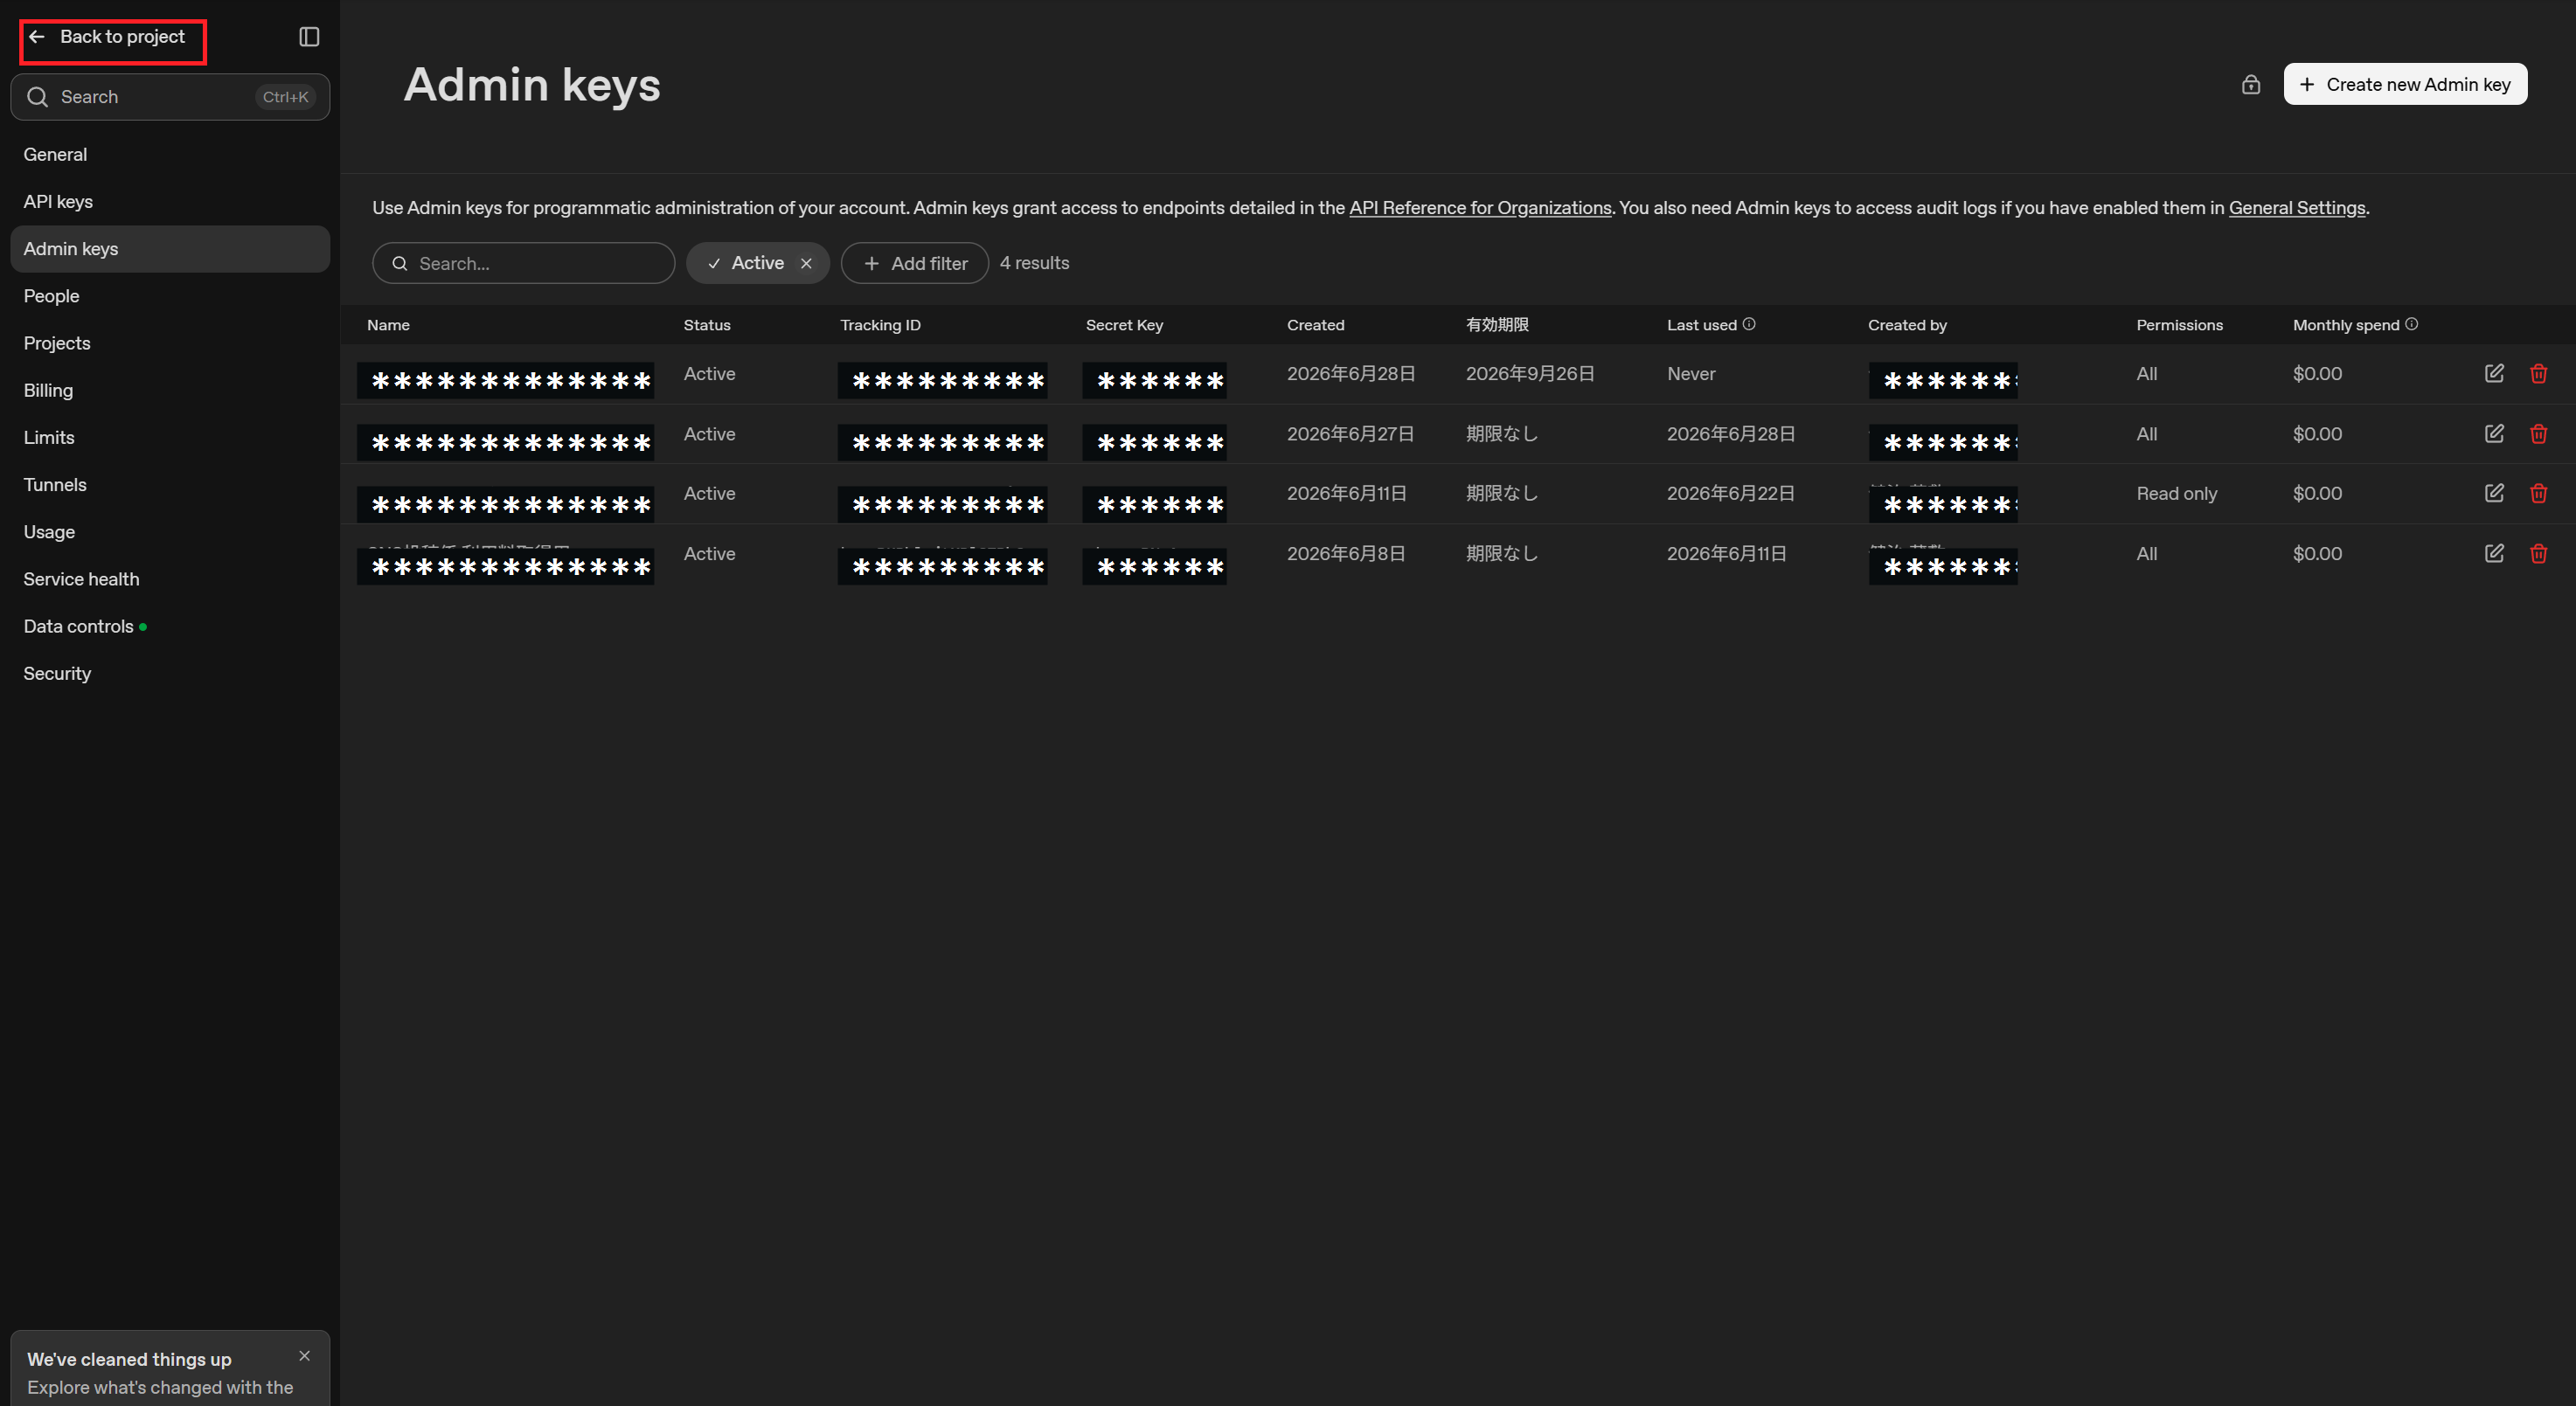This screenshot has height=1406, width=2576.
Task: Edit the key created 2026年6月8日
Action: pos(2494,553)
